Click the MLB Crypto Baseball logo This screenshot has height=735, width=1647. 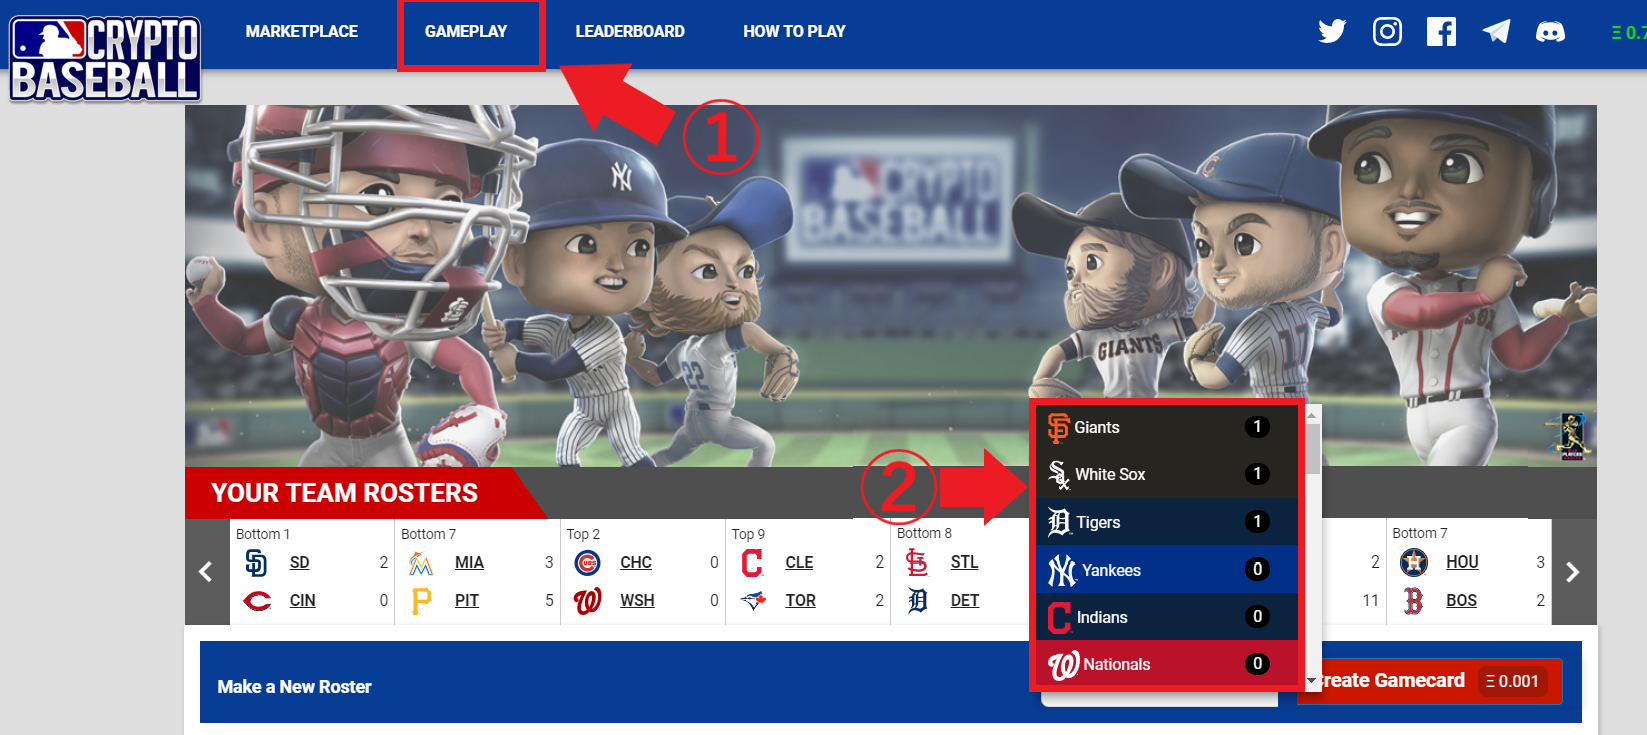click(x=105, y=59)
